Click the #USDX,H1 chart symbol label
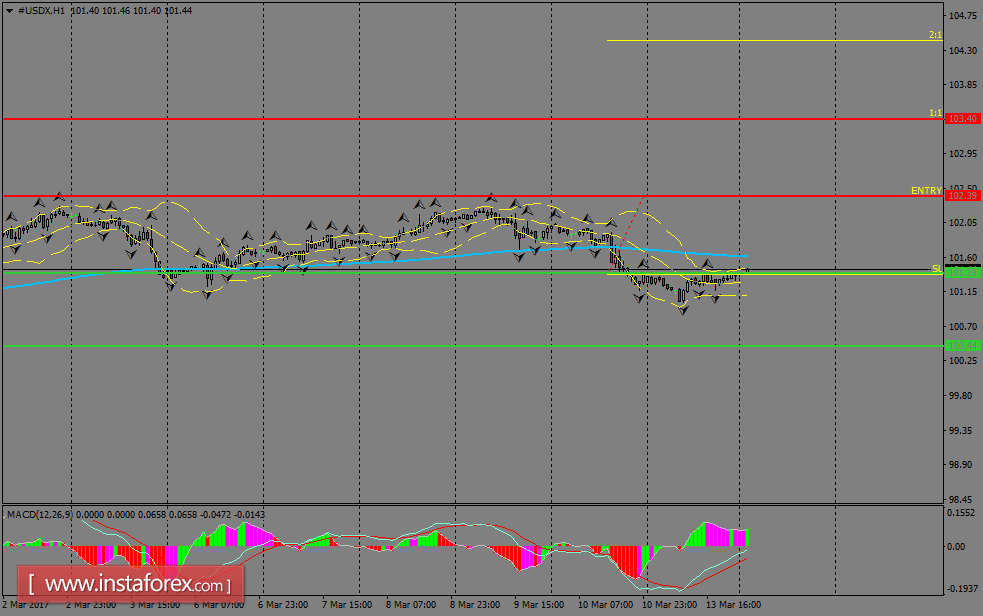This screenshot has height=616, width=983. coord(43,9)
